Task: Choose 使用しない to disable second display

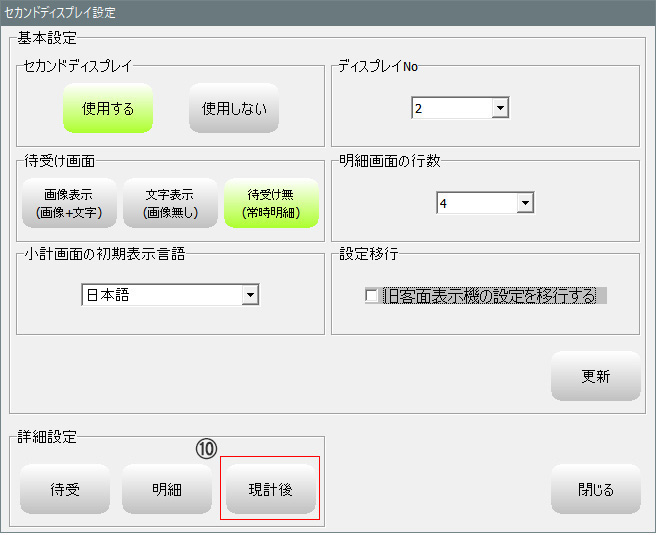Action: (x=234, y=108)
